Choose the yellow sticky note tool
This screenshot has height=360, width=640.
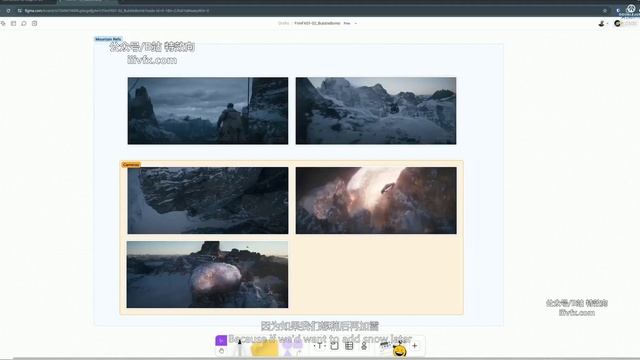point(264,348)
